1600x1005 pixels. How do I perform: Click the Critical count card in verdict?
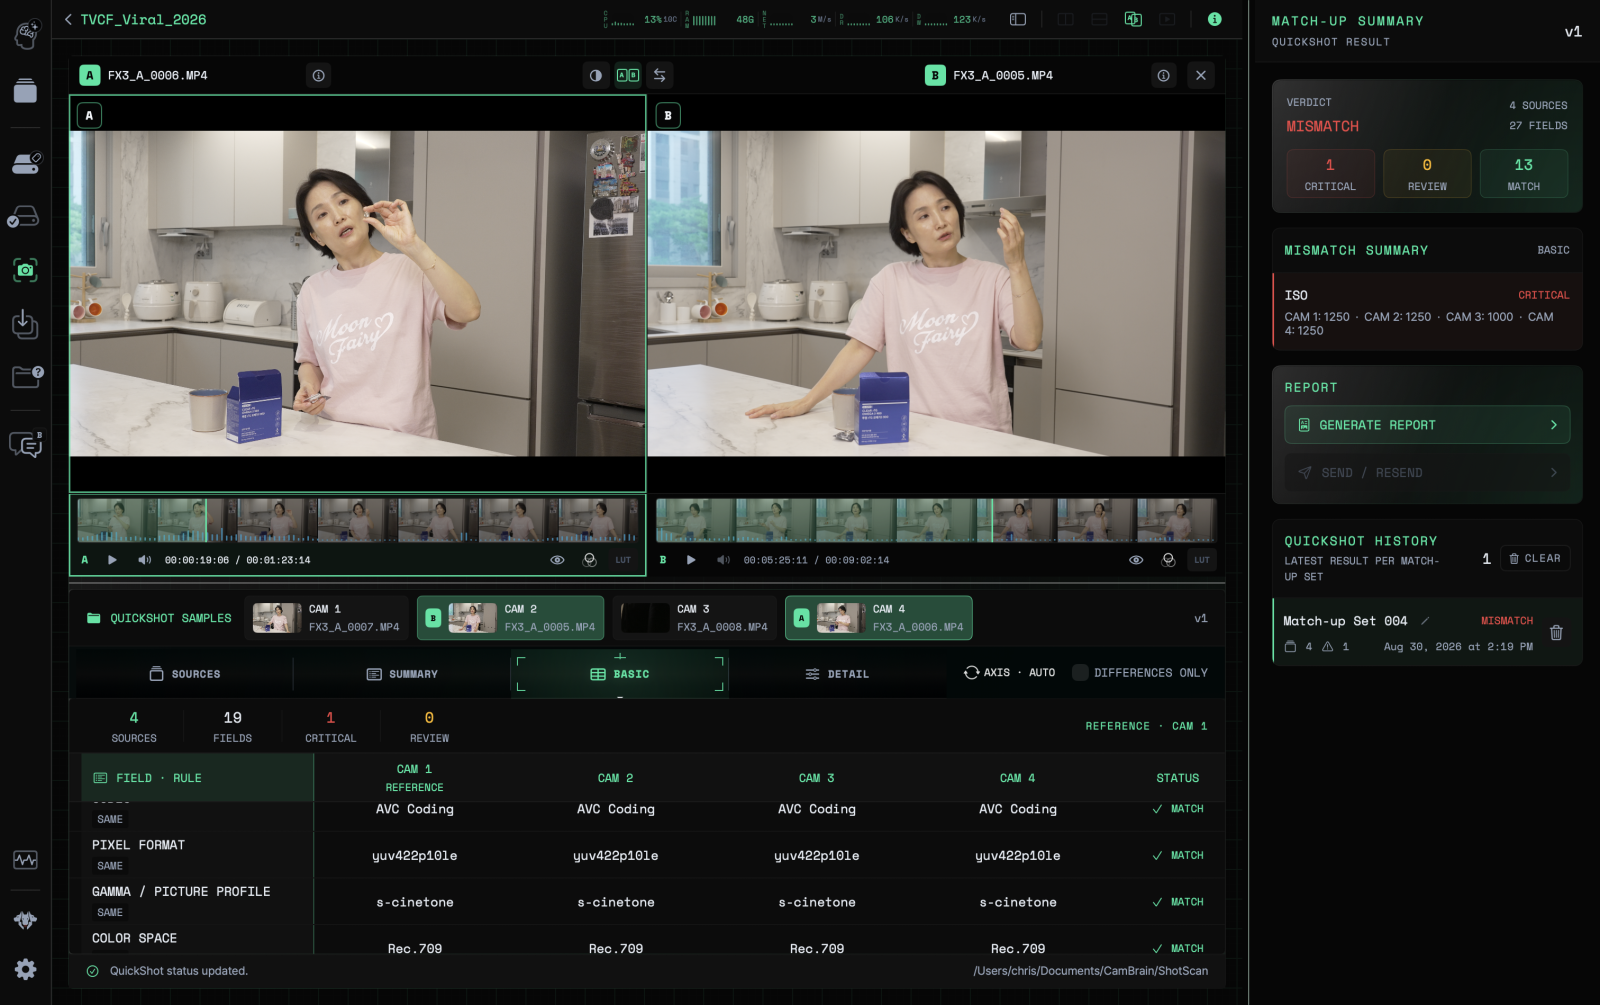pyautogui.click(x=1330, y=174)
